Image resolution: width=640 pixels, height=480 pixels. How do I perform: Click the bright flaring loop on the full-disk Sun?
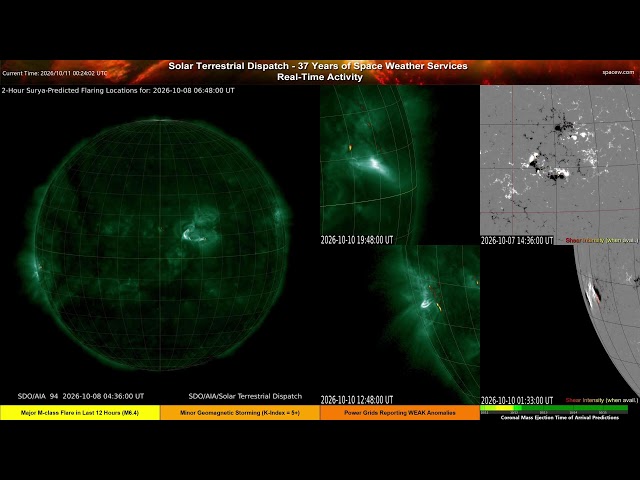pos(194,233)
